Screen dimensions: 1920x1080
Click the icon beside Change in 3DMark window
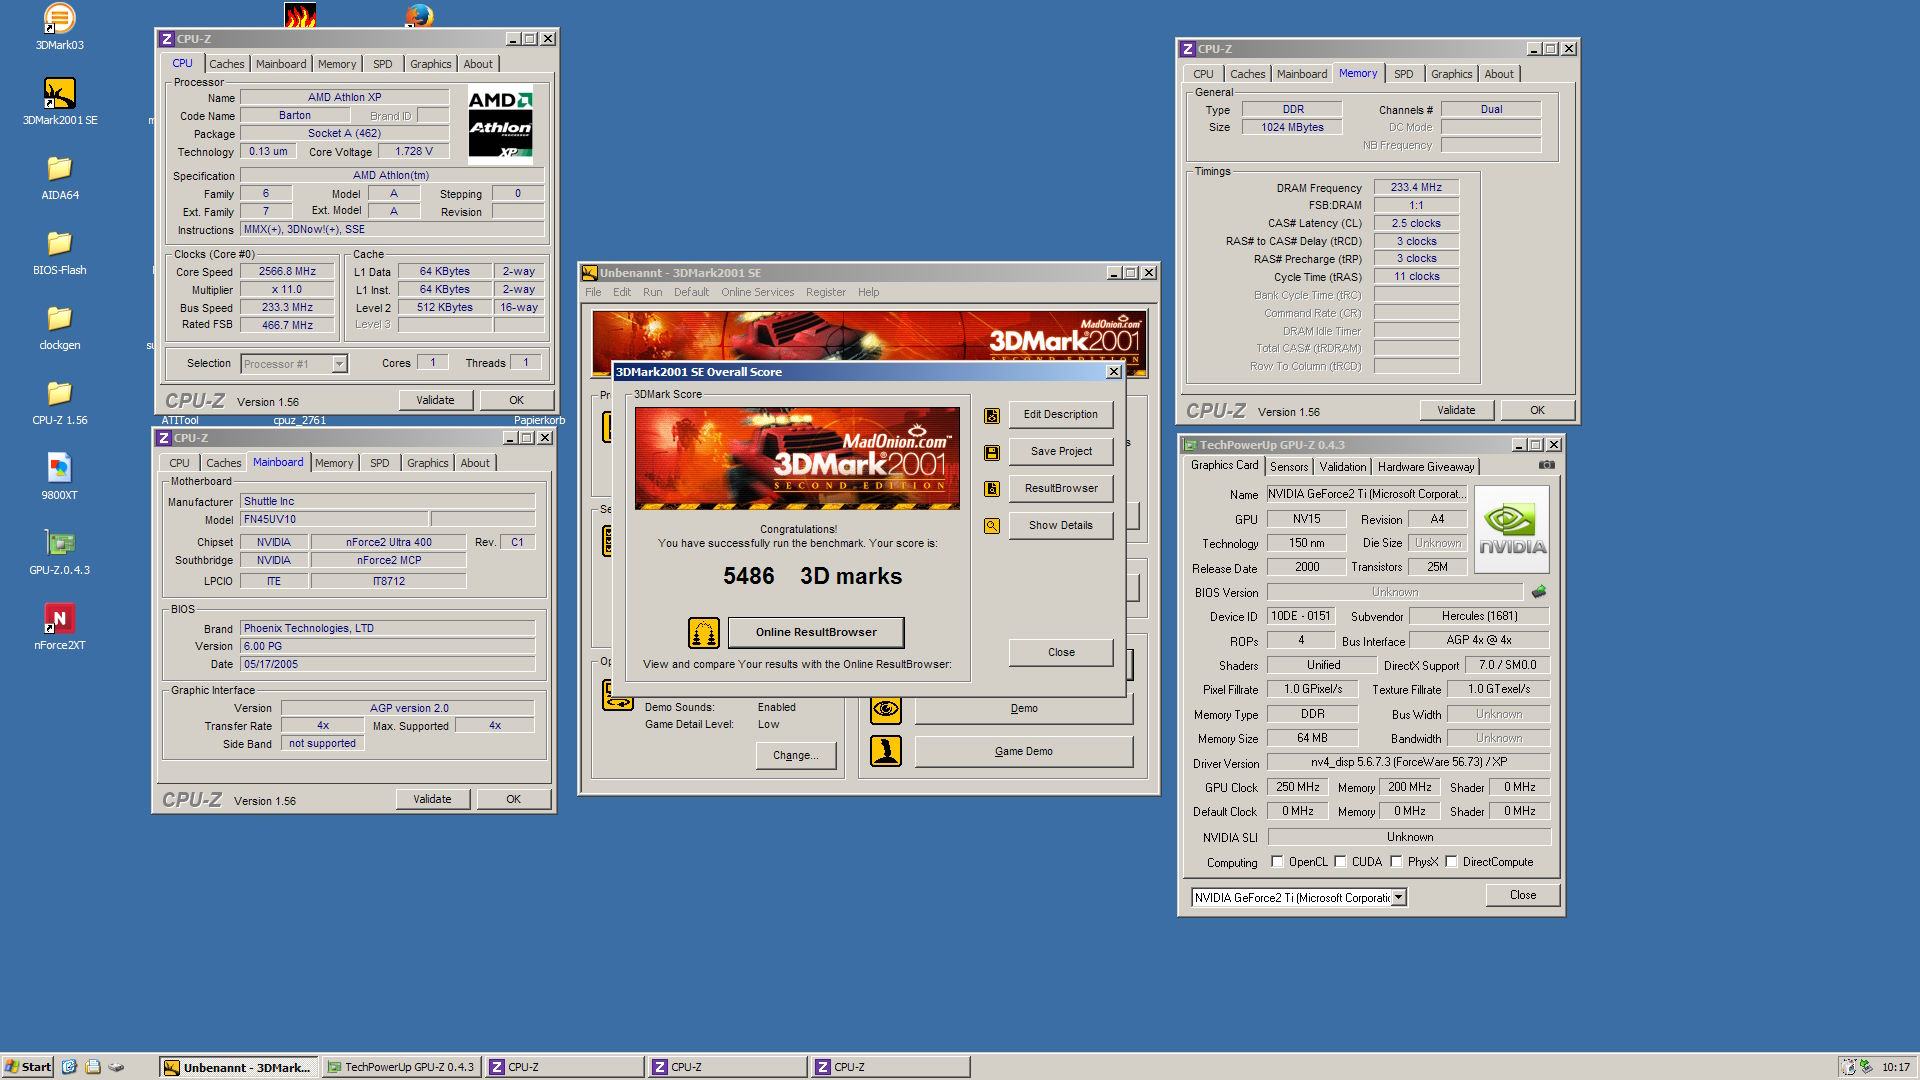(x=617, y=695)
